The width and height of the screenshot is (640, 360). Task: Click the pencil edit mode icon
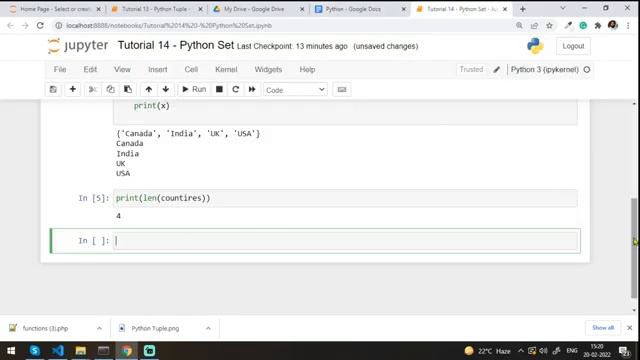496,70
